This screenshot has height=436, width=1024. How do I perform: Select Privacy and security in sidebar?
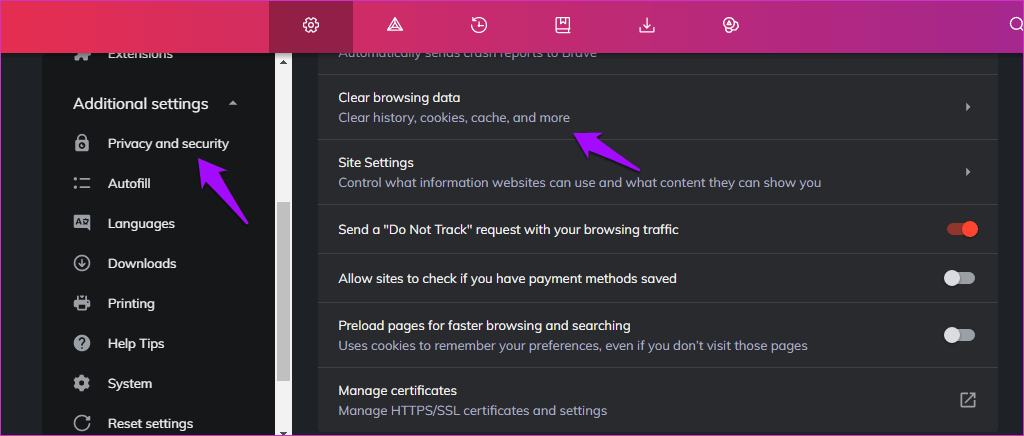pyautogui.click(x=168, y=144)
